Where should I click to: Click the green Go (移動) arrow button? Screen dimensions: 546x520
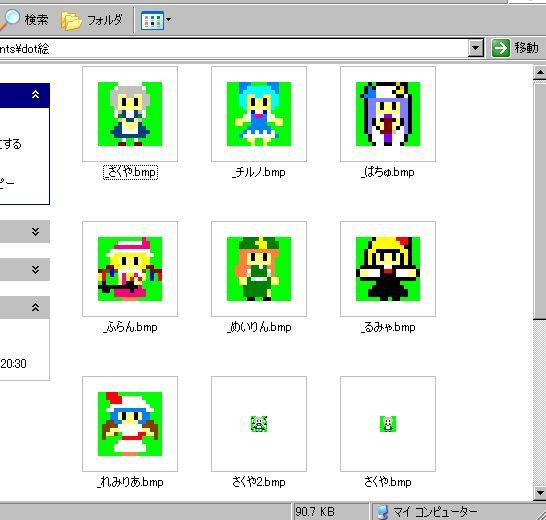[500, 48]
